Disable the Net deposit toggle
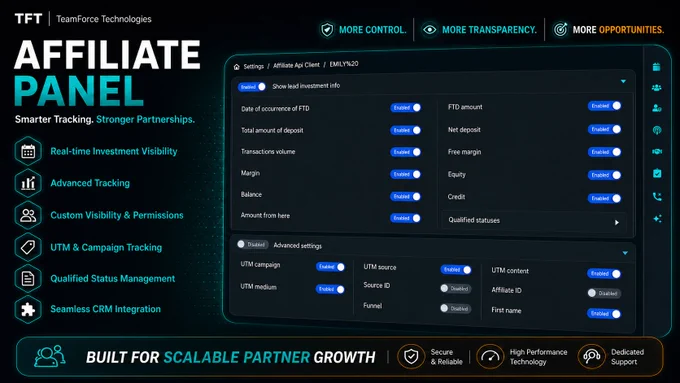 pyautogui.click(x=605, y=129)
